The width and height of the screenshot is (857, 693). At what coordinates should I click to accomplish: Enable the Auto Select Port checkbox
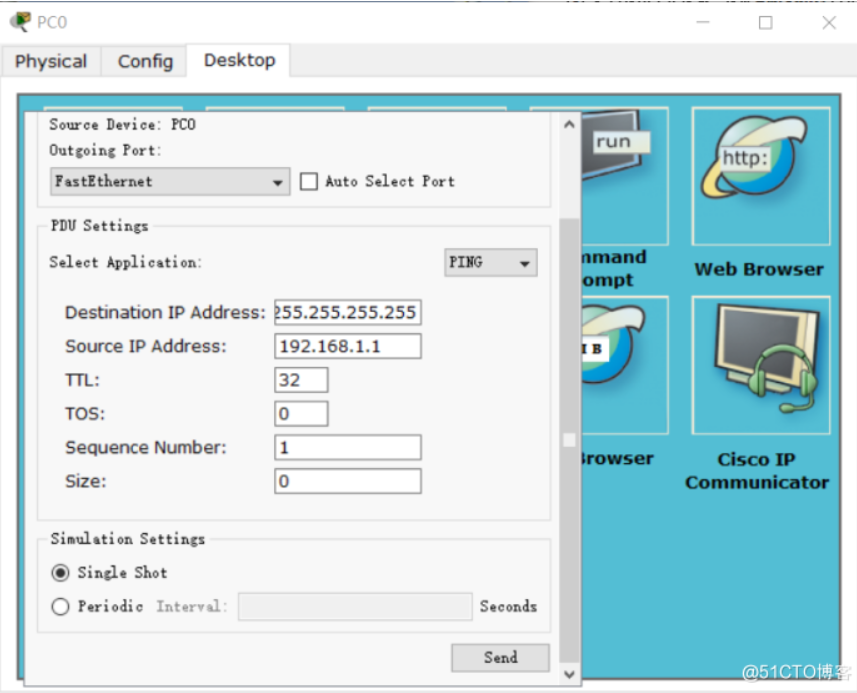[x=309, y=181]
